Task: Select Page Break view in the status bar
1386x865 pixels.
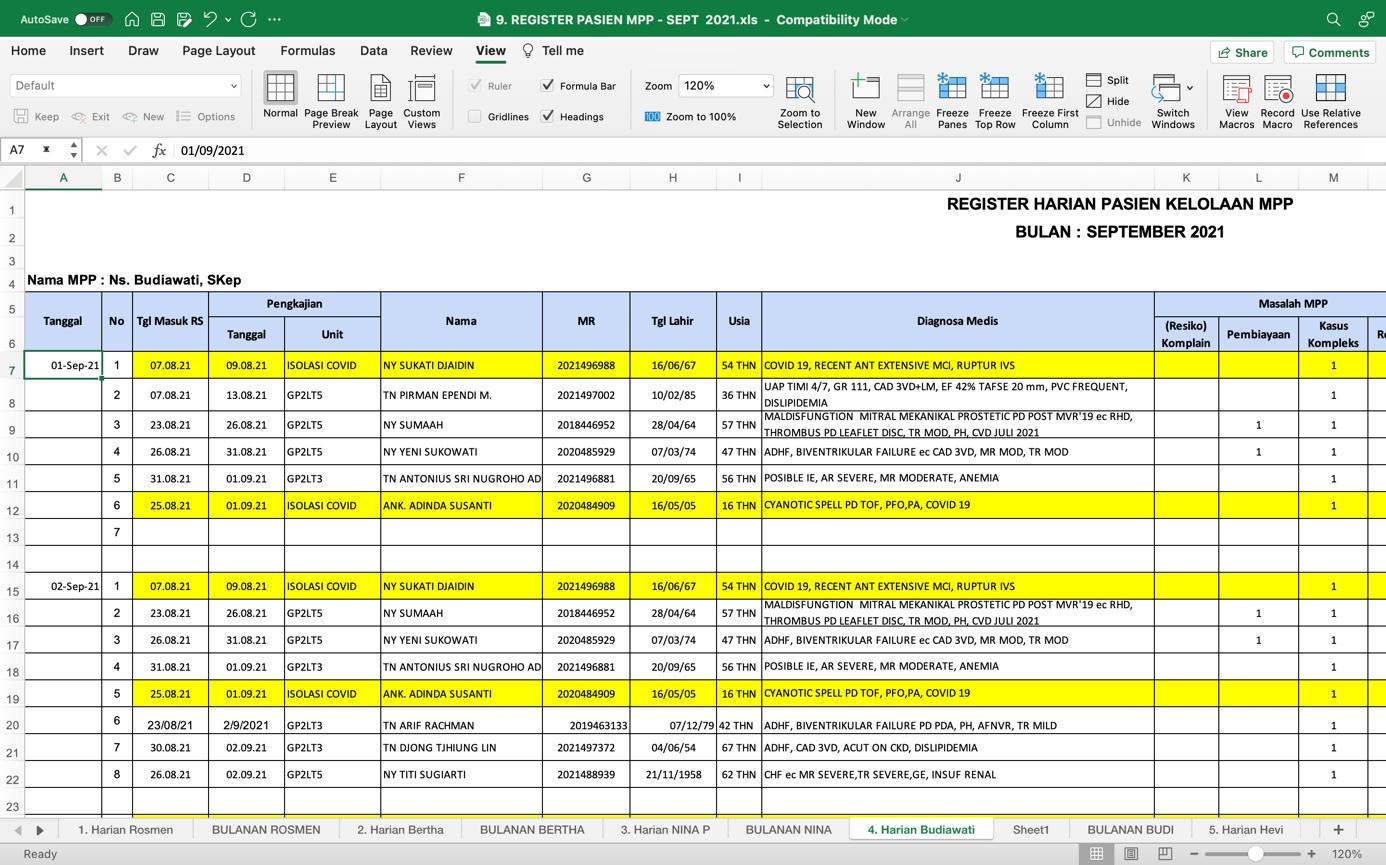Action: pyautogui.click(x=1165, y=854)
